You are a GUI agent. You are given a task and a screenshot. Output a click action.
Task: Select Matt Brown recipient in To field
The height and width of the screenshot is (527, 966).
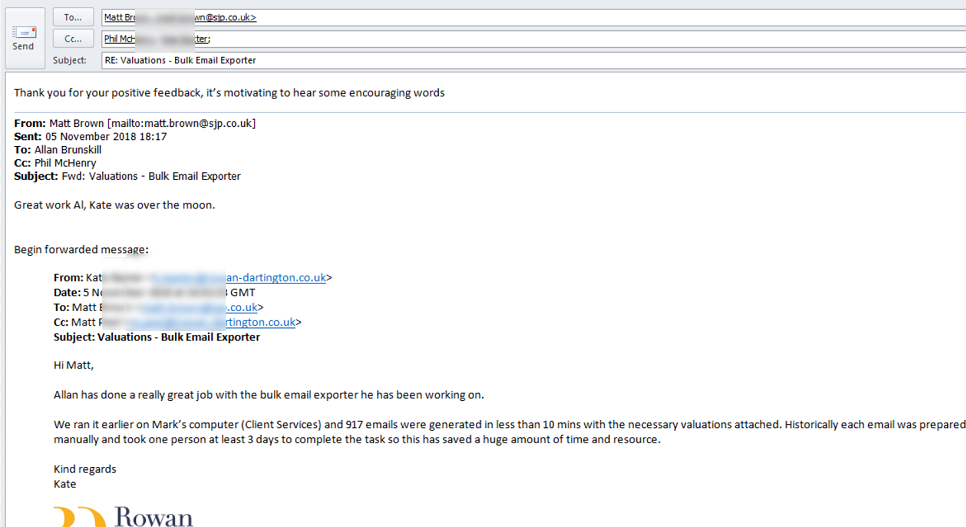[x=180, y=17]
